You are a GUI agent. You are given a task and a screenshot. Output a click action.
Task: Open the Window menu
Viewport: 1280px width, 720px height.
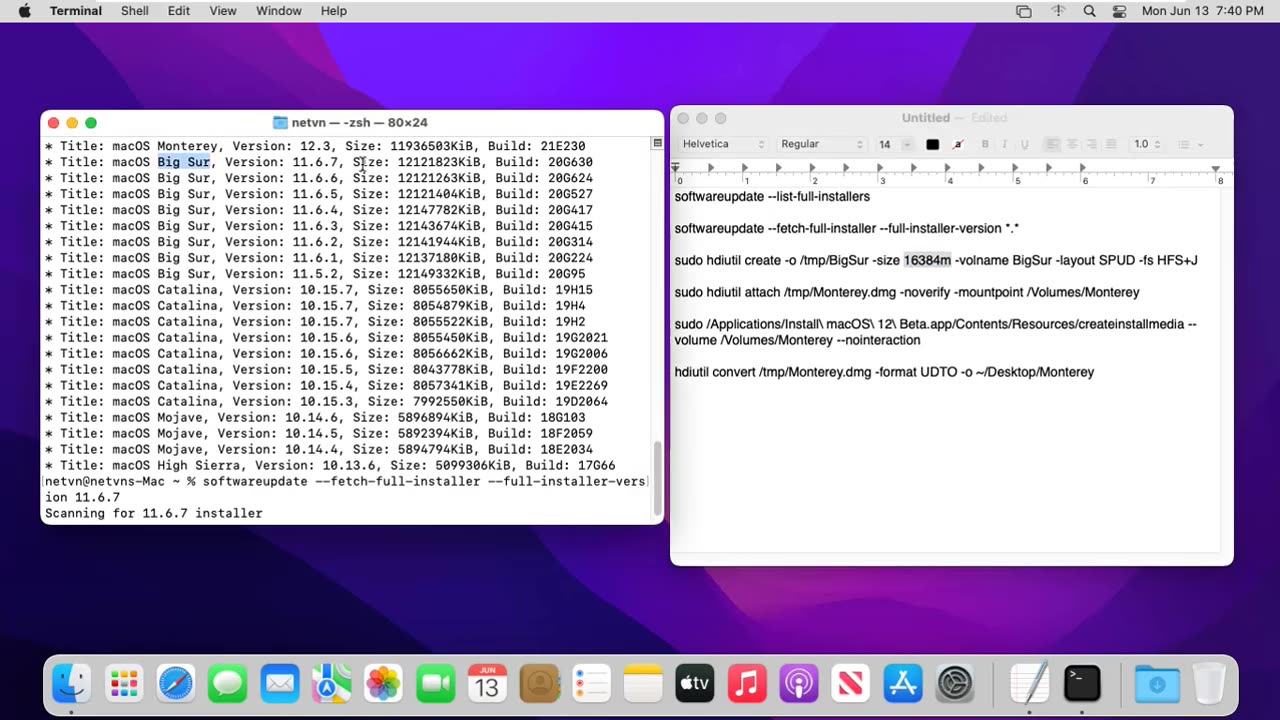click(x=279, y=11)
